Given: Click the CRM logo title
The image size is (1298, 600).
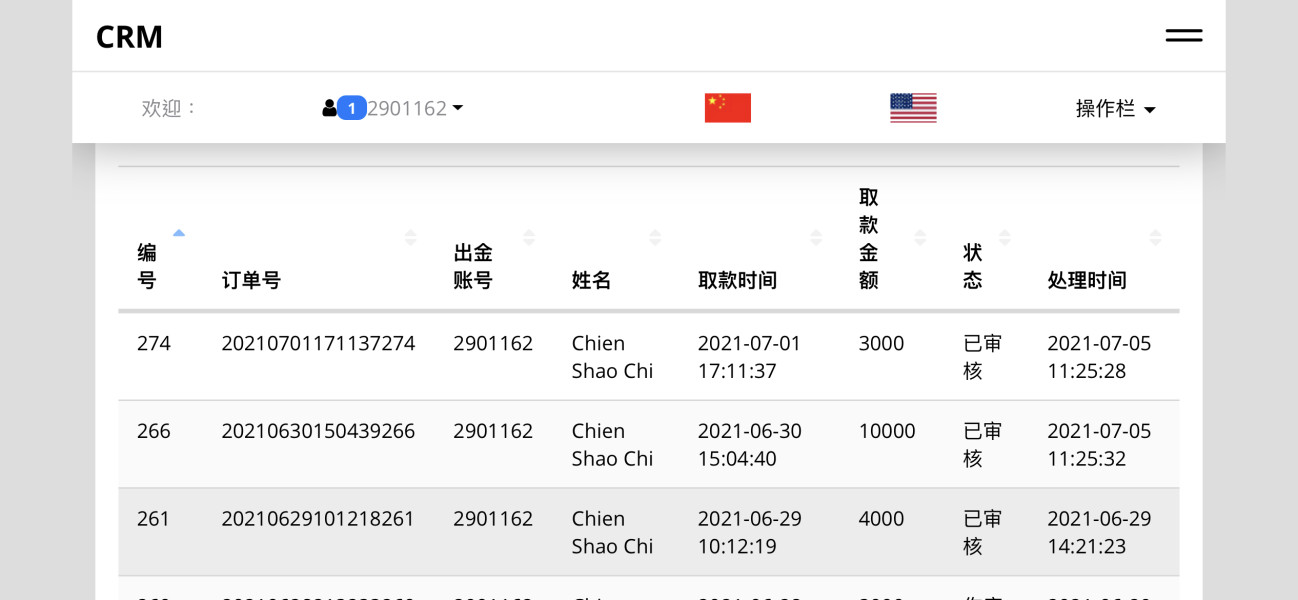Looking at the screenshot, I should point(129,37).
